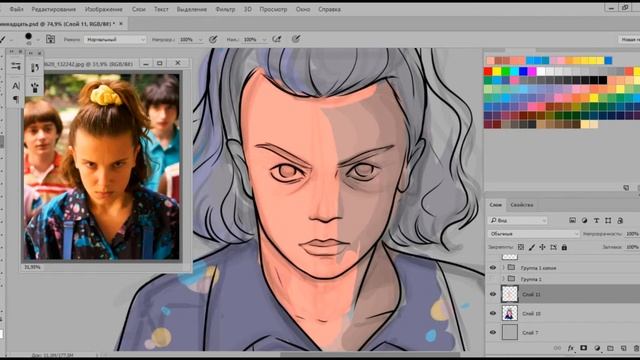Open the Файл menu
This screenshot has width=640, height=360.
16,9
